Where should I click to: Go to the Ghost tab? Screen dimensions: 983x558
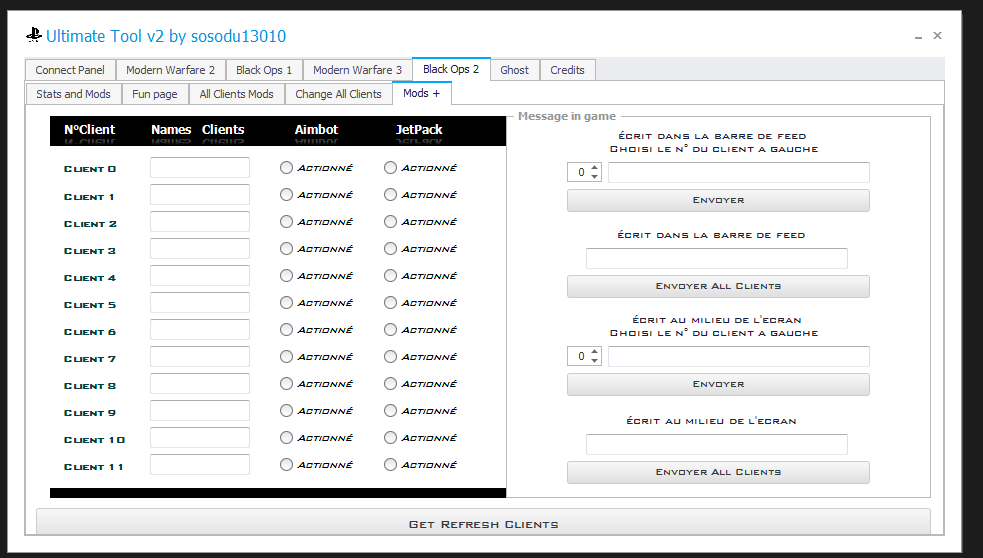point(514,70)
